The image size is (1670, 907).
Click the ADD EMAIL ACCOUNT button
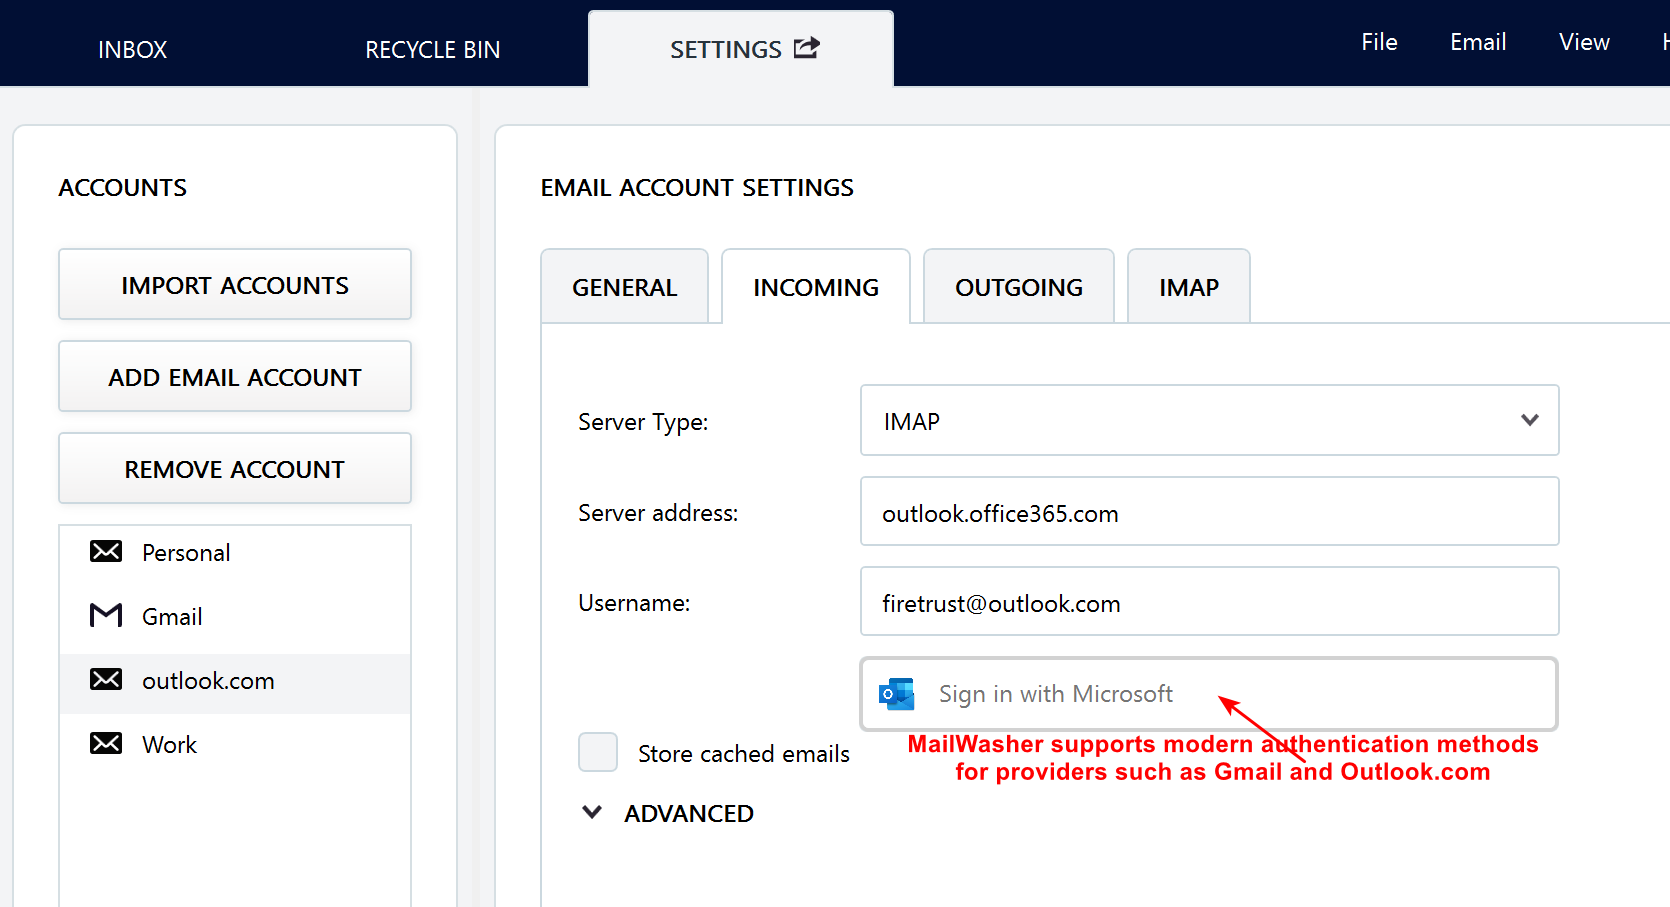pos(235,377)
